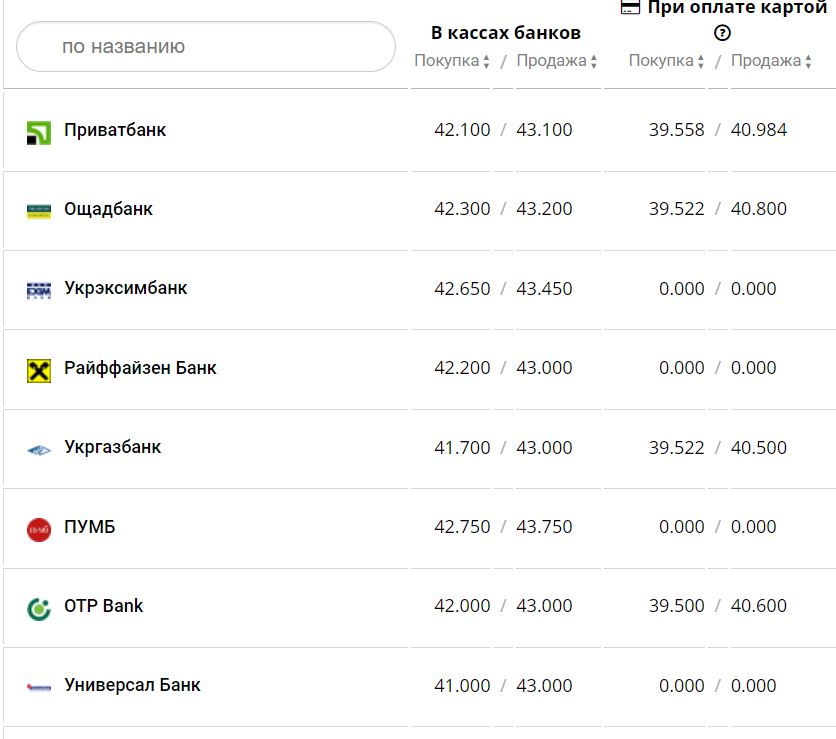This screenshot has width=836, height=739.
Task: Click the Укргазбанк logo icon
Action: (38, 450)
